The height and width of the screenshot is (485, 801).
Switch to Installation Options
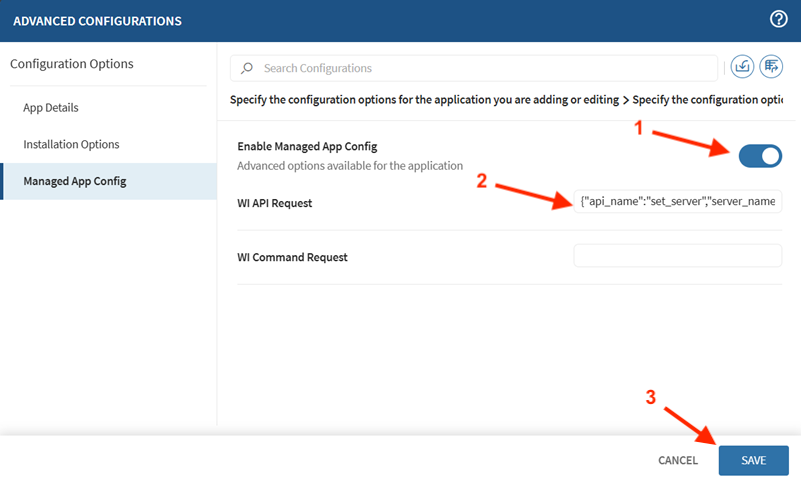tap(71, 144)
